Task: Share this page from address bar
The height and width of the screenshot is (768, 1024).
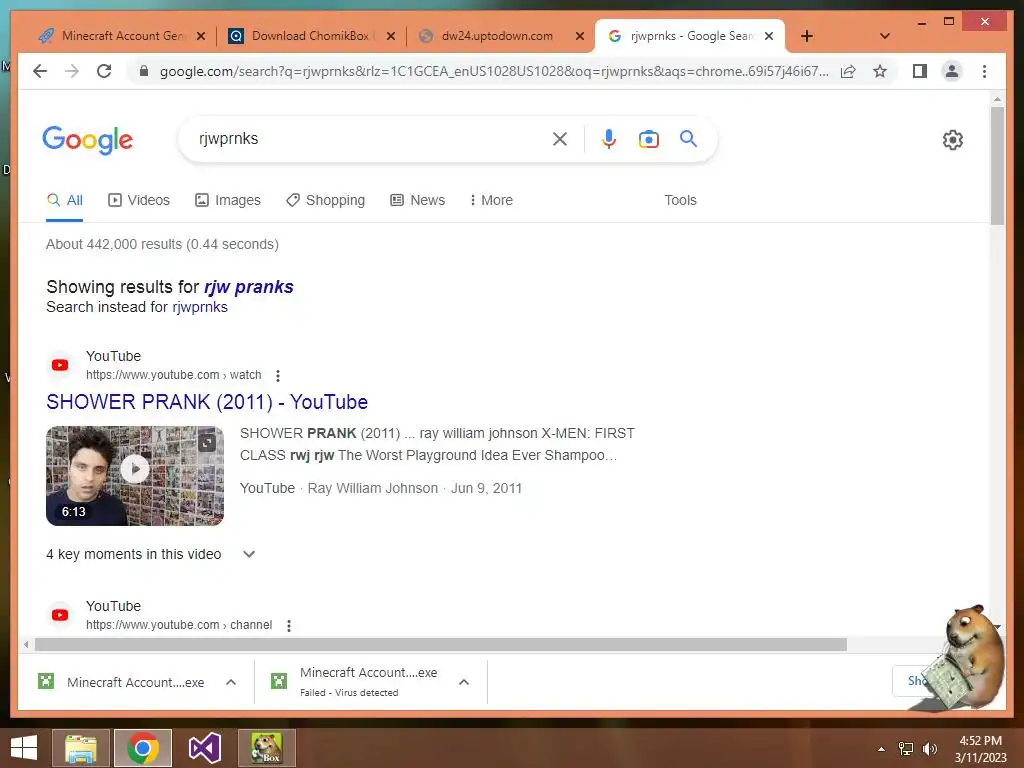Action: pos(848,71)
